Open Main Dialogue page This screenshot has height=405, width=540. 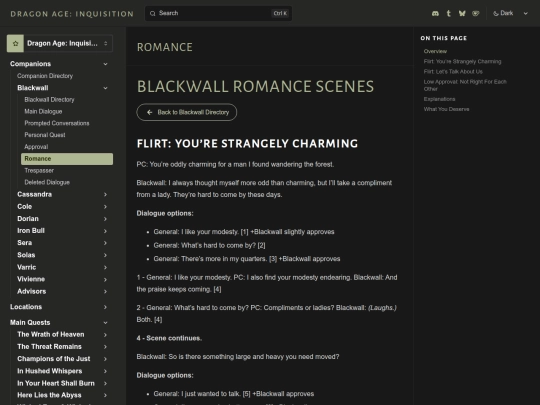point(43,112)
